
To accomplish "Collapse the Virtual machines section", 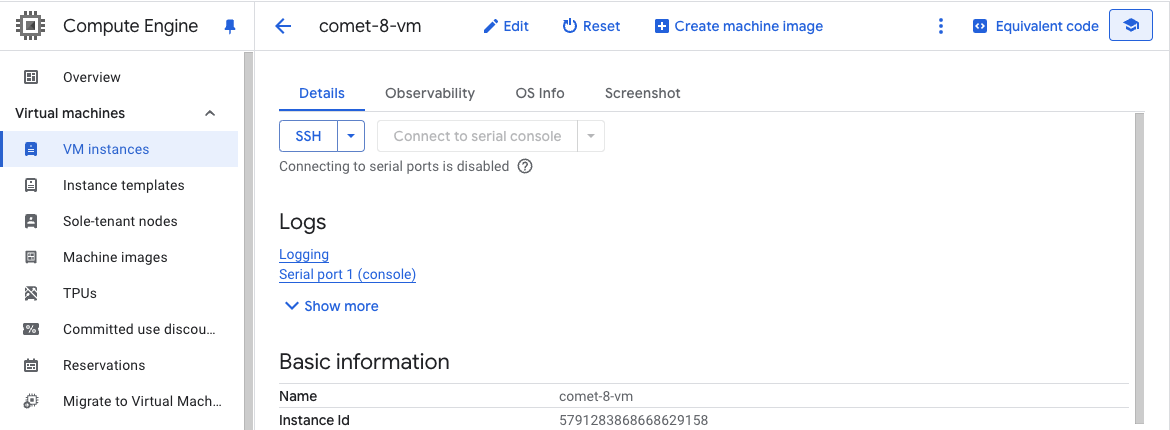I will point(210,113).
